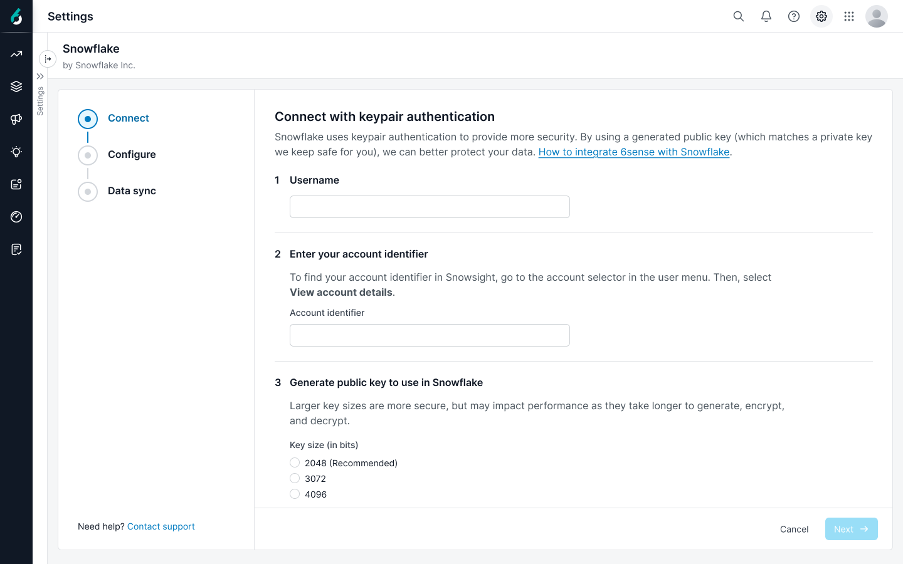Image resolution: width=904 pixels, height=564 pixels.
Task: Open the user profile avatar
Action: point(877,16)
